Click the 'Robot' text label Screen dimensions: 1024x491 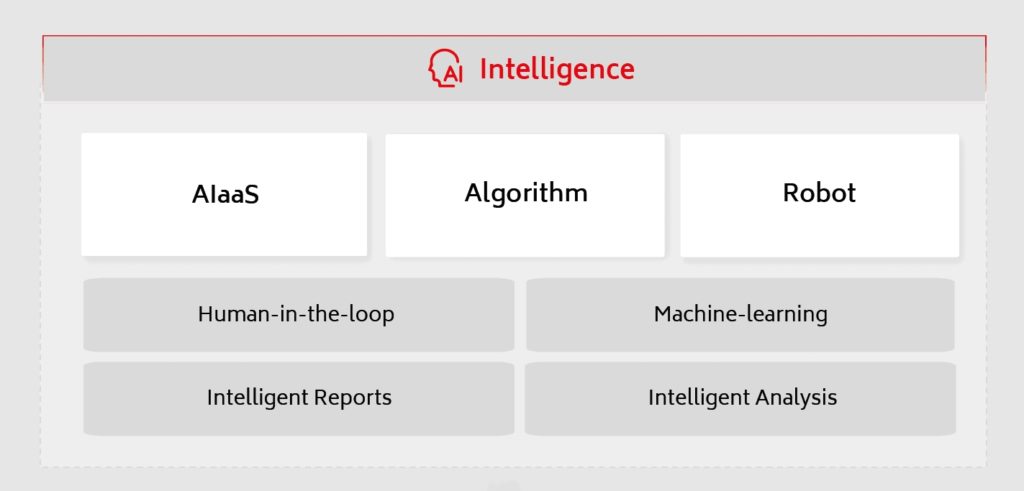tap(819, 192)
